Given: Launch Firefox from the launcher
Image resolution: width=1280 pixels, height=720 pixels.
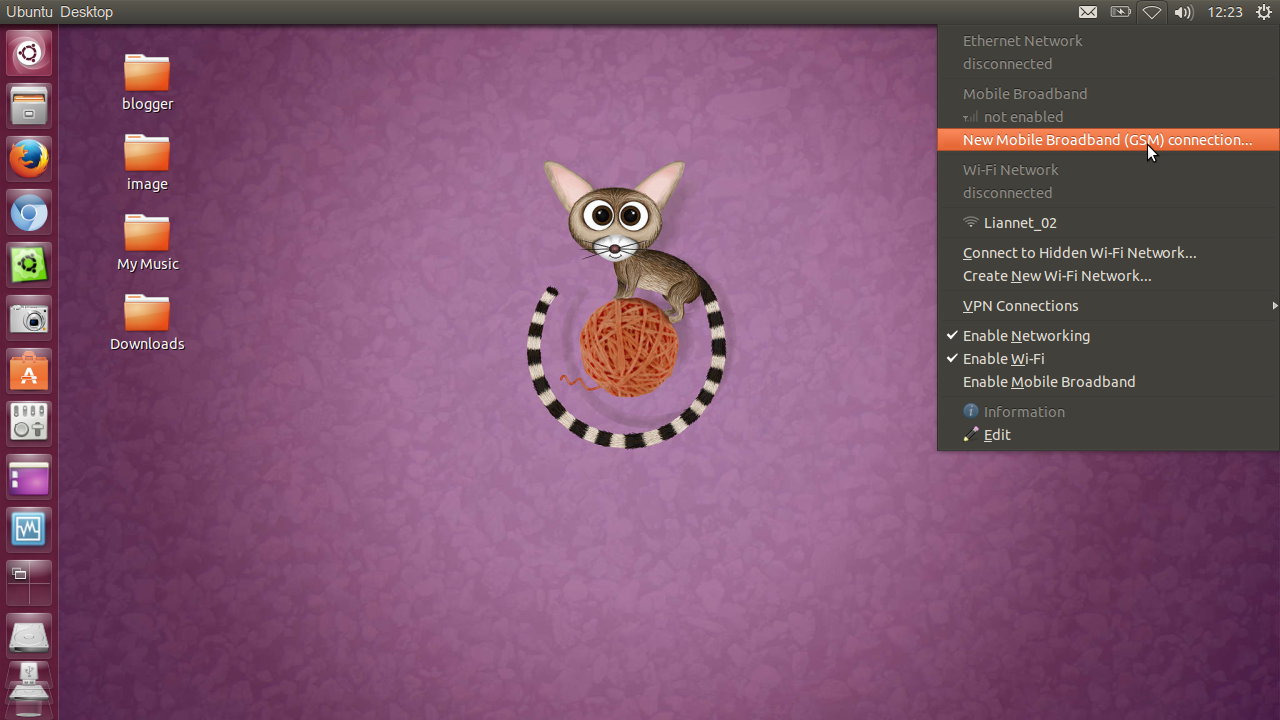Looking at the screenshot, I should coord(28,158).
